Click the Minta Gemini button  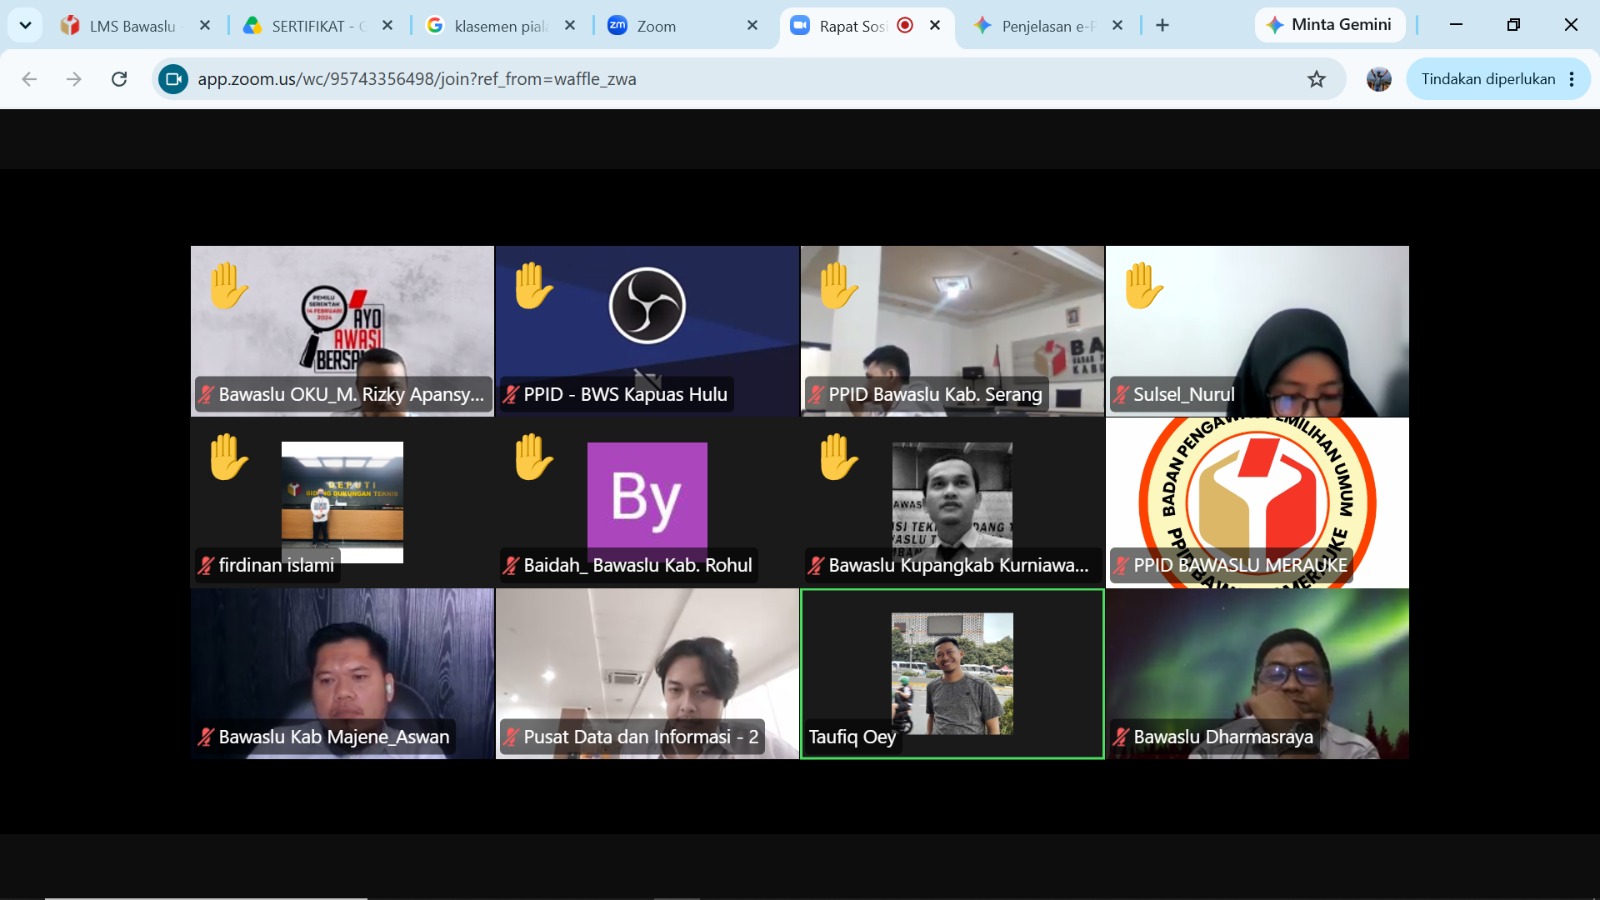(1329, 25)
